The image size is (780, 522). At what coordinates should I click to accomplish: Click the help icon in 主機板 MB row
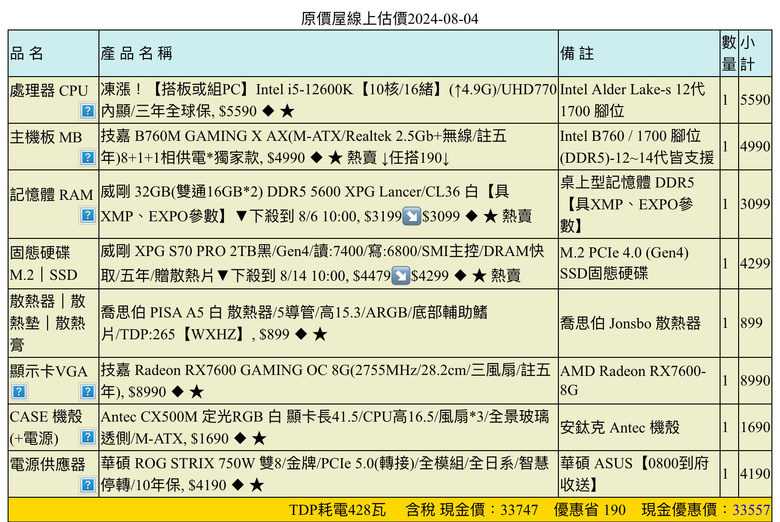point(88,158)
